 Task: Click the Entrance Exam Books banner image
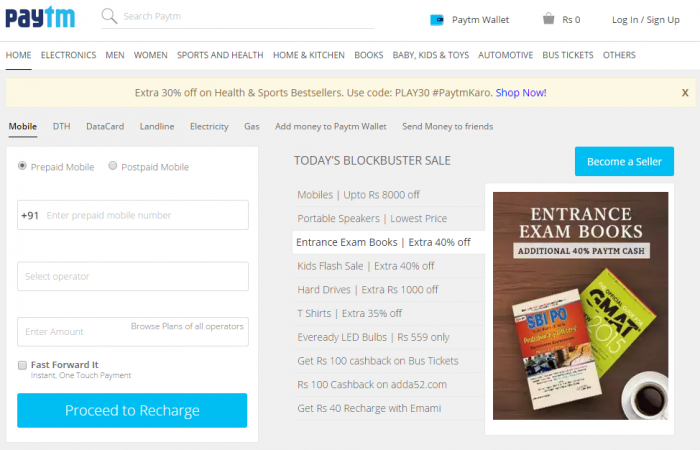click(x=580, y=305)
